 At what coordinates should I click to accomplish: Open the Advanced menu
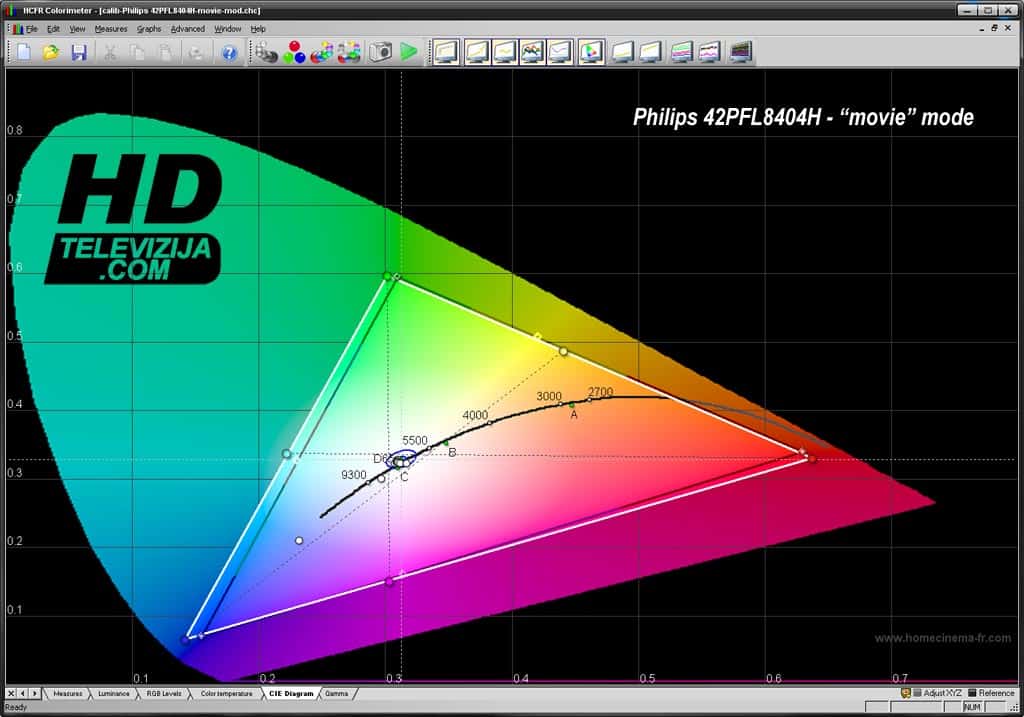click(187, 29)
